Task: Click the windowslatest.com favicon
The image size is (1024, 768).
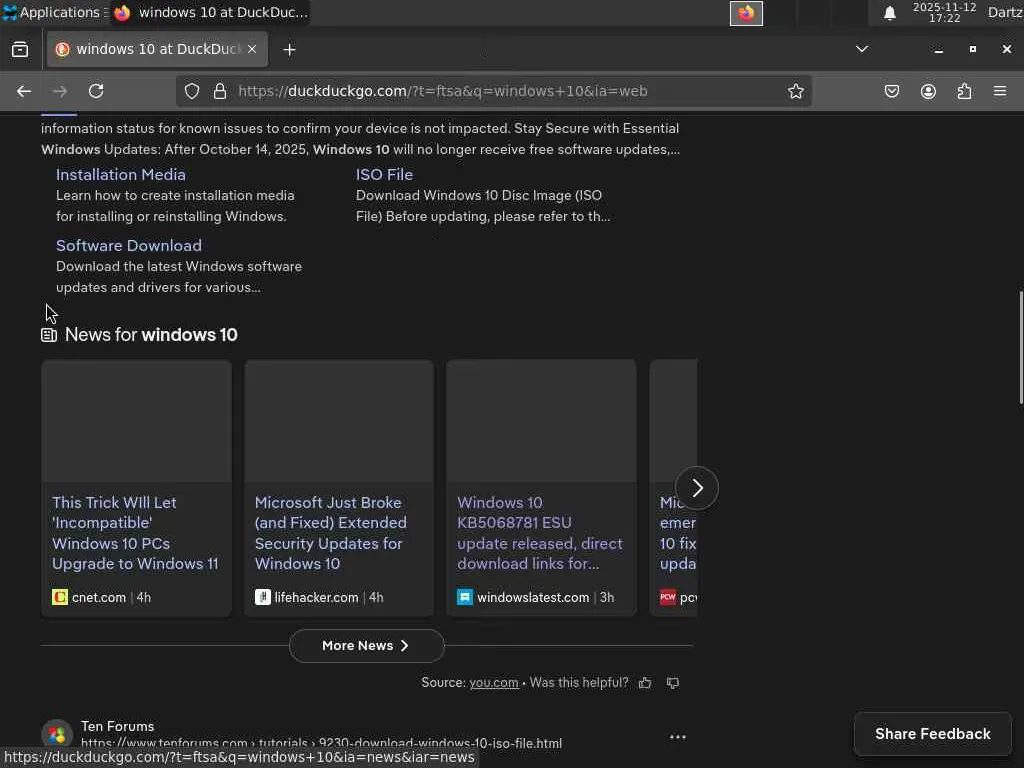Action: pos(465,597)
